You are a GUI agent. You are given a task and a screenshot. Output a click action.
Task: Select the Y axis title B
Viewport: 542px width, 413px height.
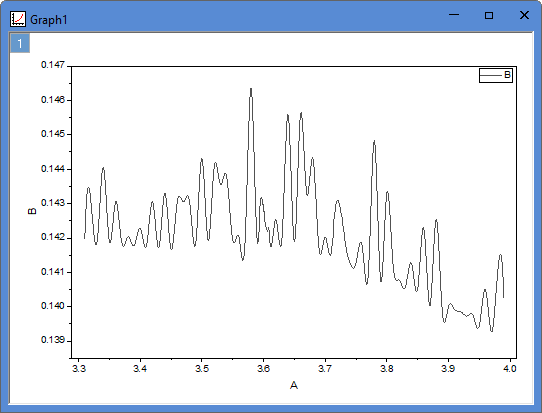(32, 211)
